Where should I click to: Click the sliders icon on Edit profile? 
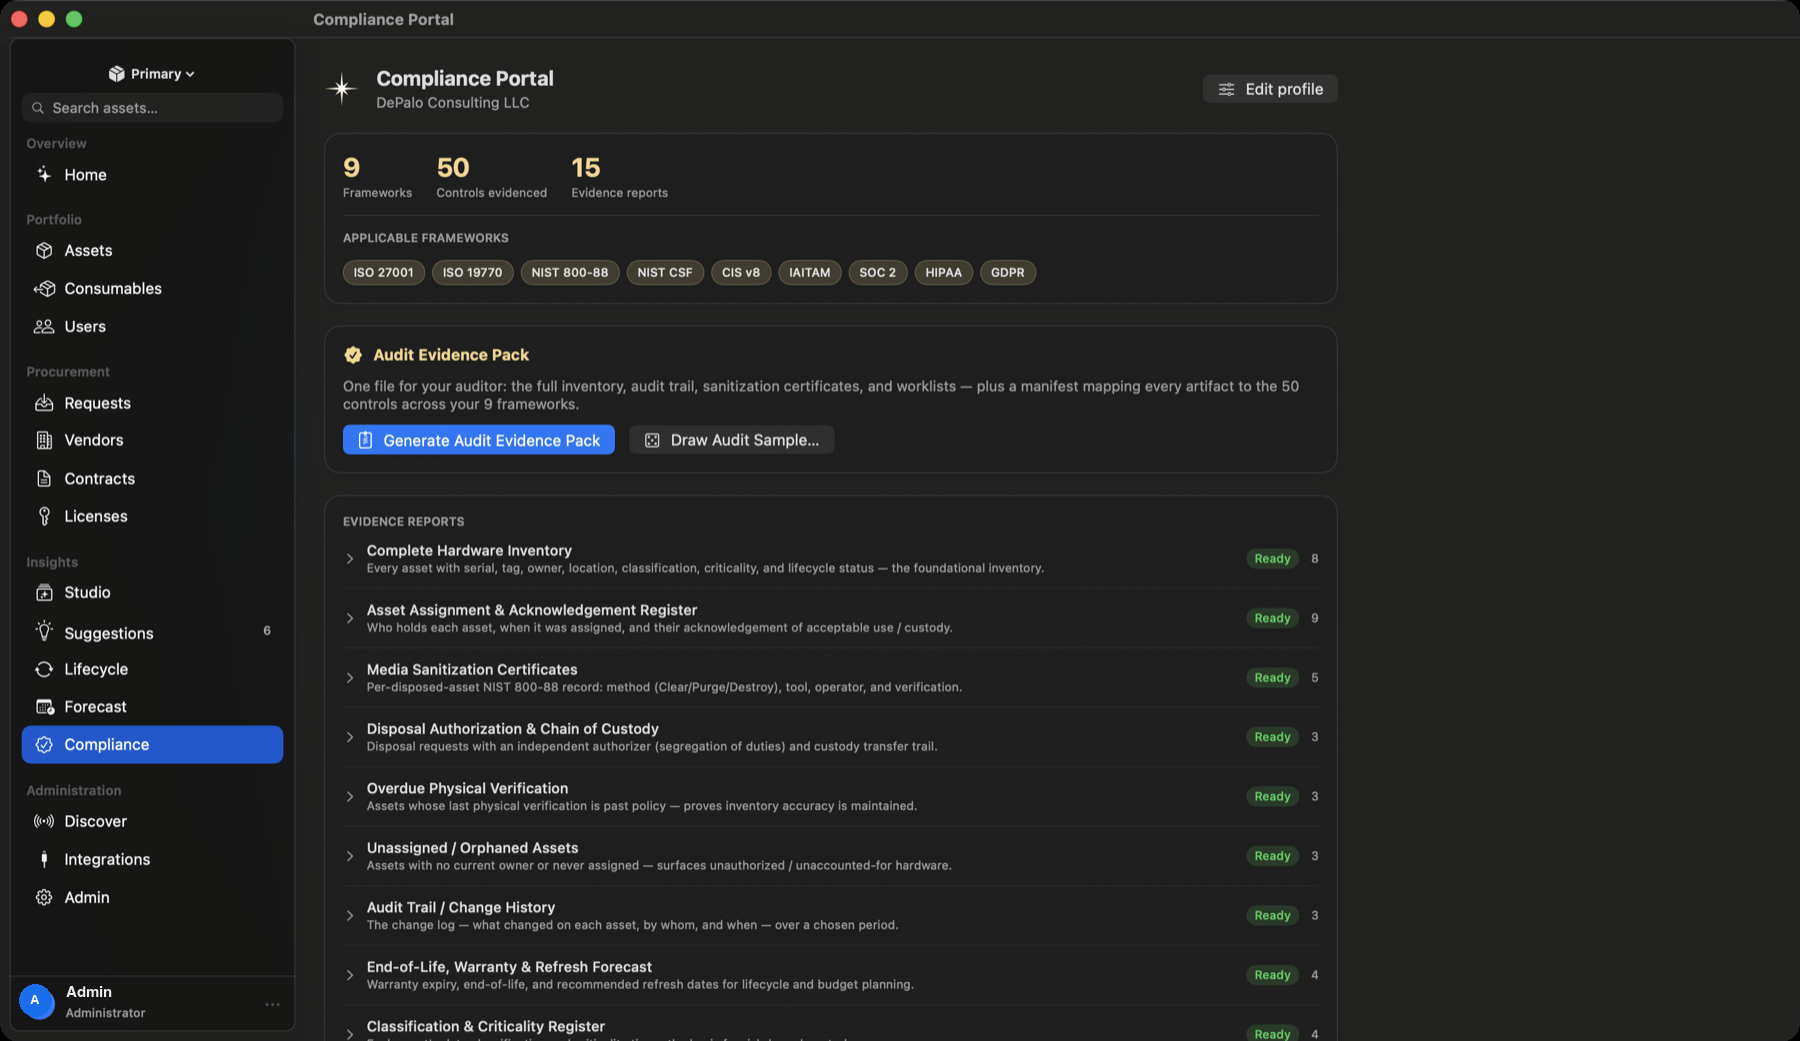point(1226,89)
